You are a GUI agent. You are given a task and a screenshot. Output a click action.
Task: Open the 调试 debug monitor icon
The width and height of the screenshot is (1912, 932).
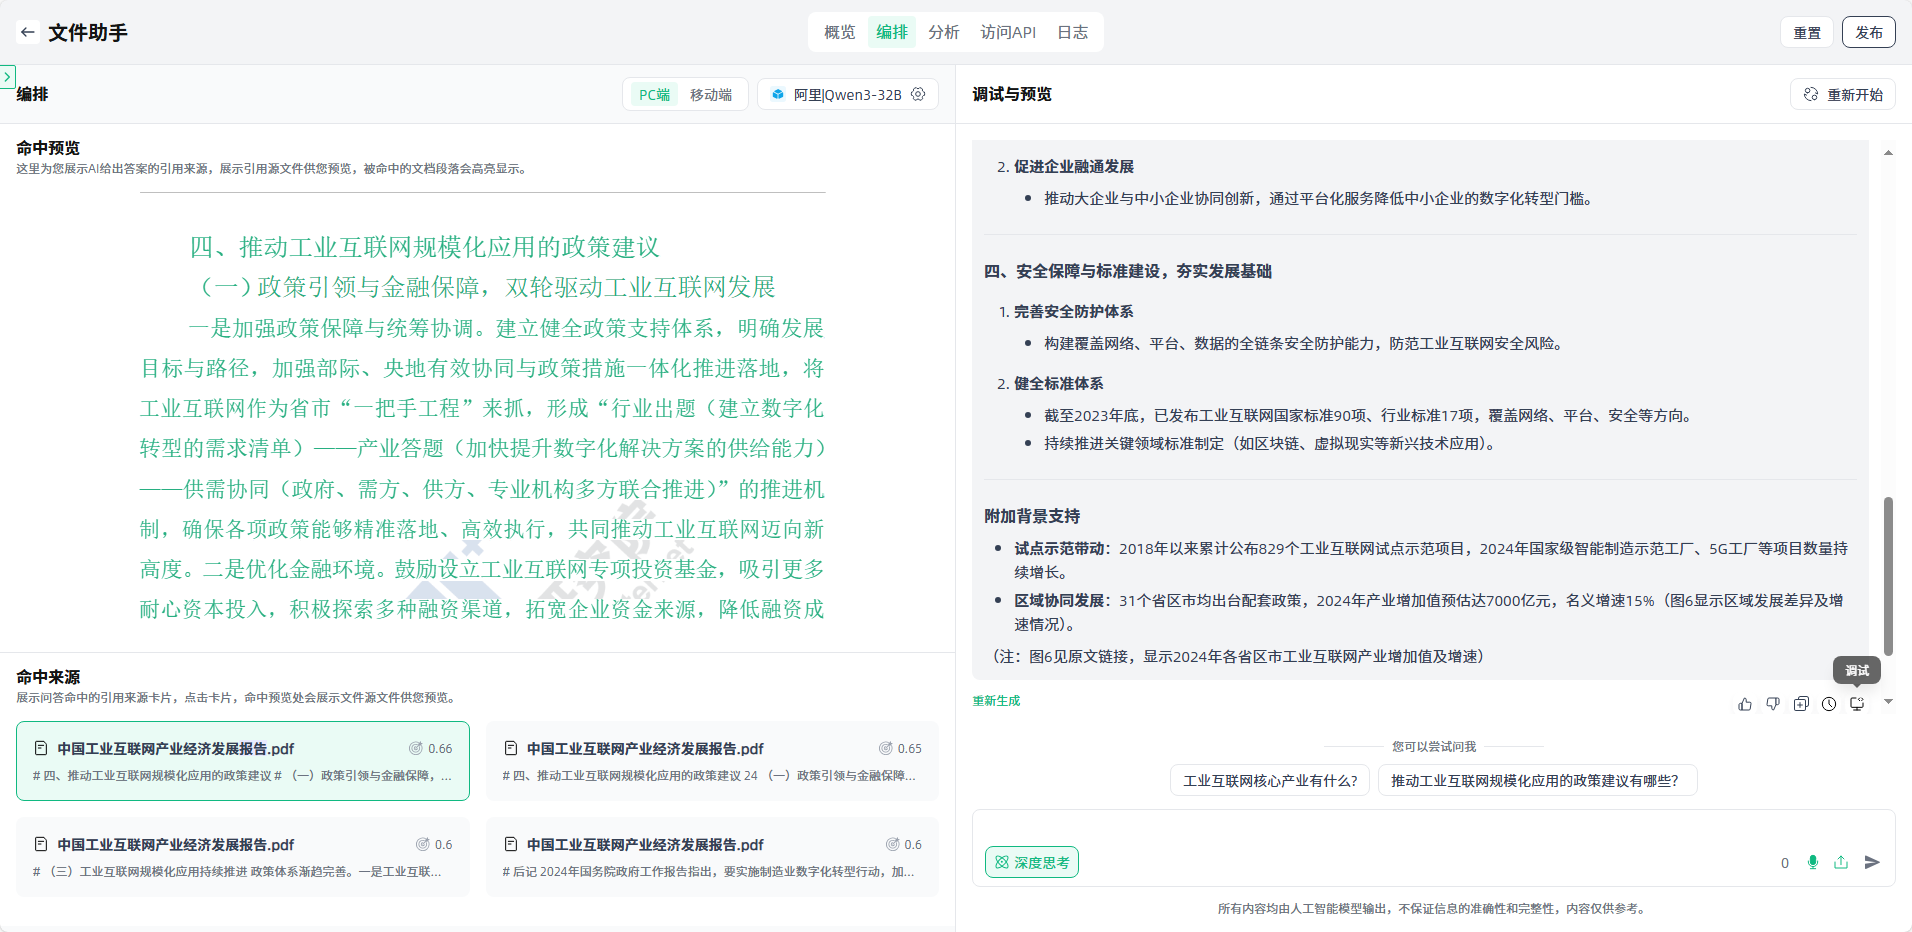tap(1857, 704)
